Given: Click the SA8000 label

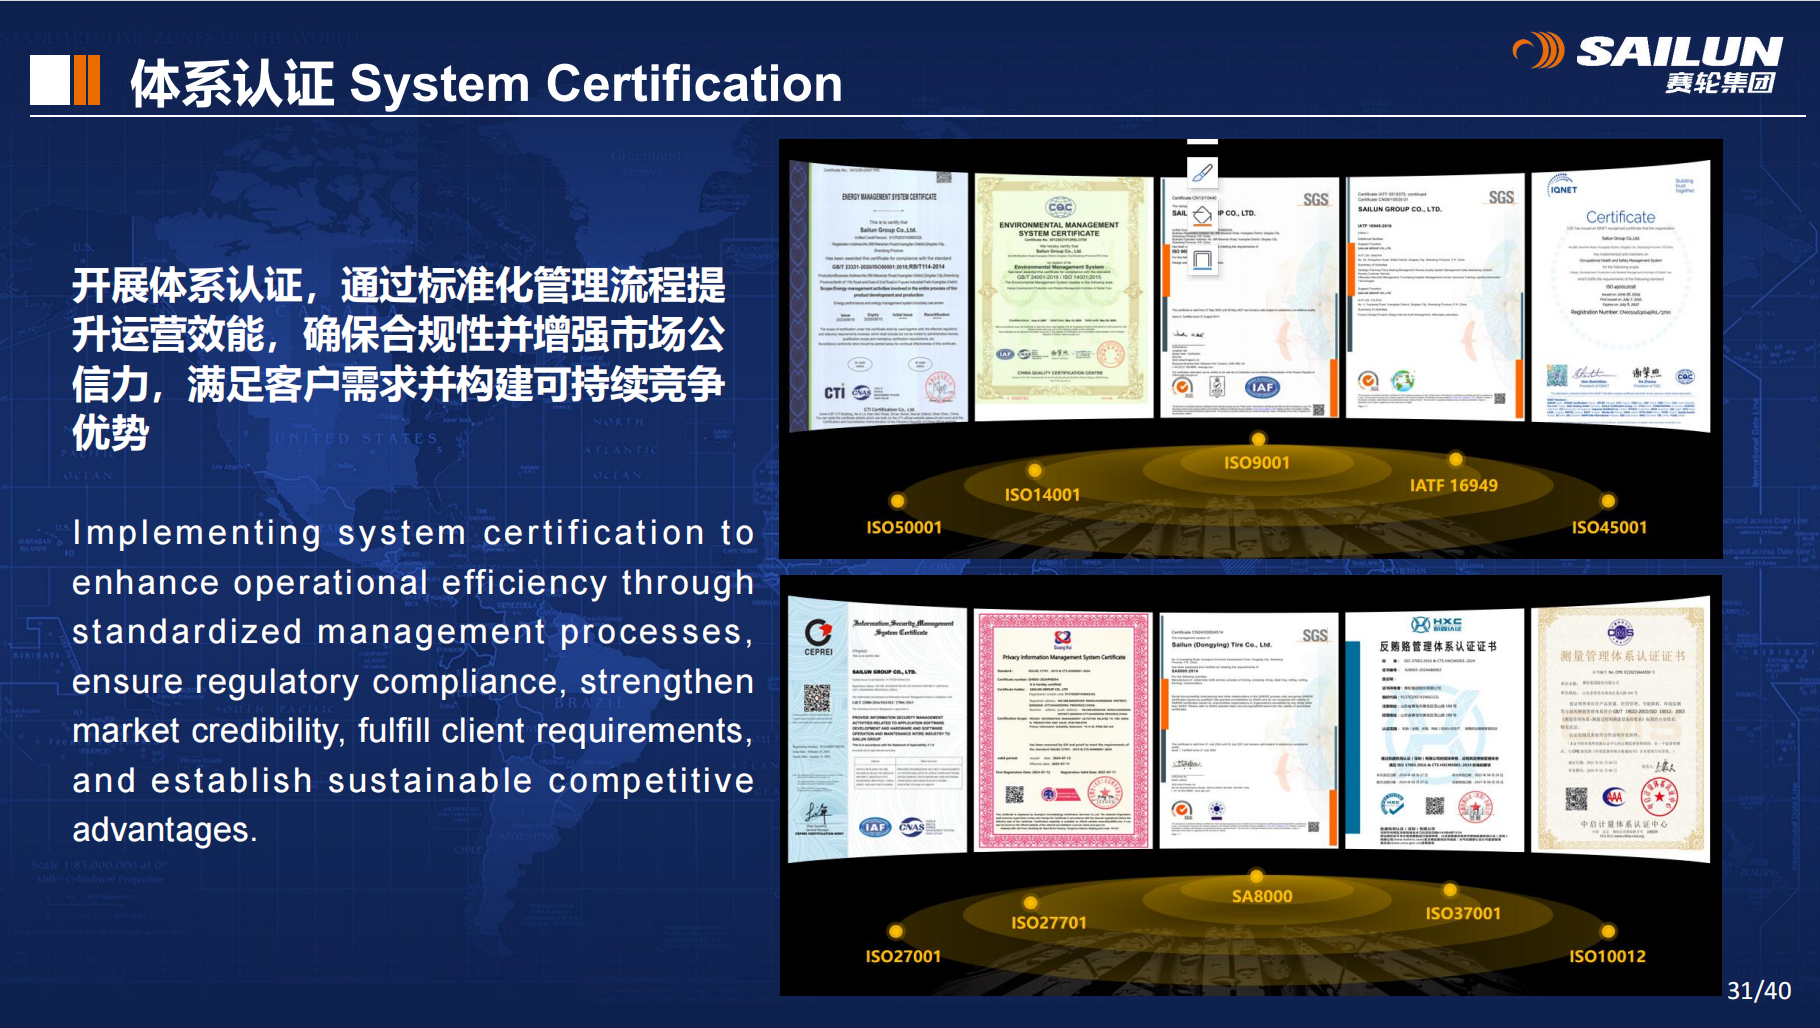Looking at the screenshot, I should (x=1261, y=896).
